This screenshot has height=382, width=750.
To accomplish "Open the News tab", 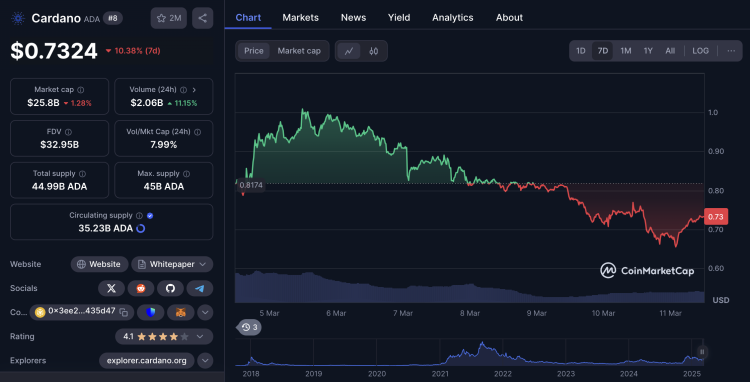I will pos(353,18).
